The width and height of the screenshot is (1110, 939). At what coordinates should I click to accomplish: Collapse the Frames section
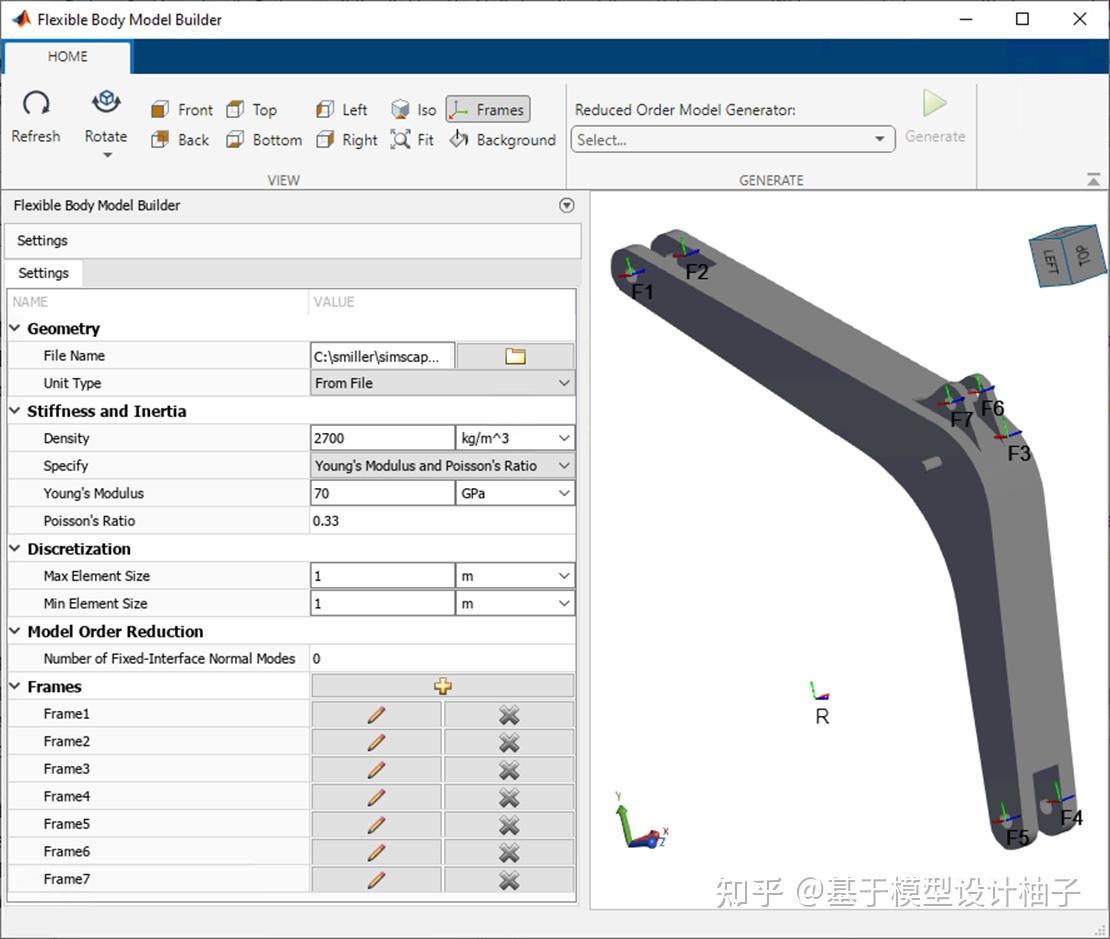(16, 687)
